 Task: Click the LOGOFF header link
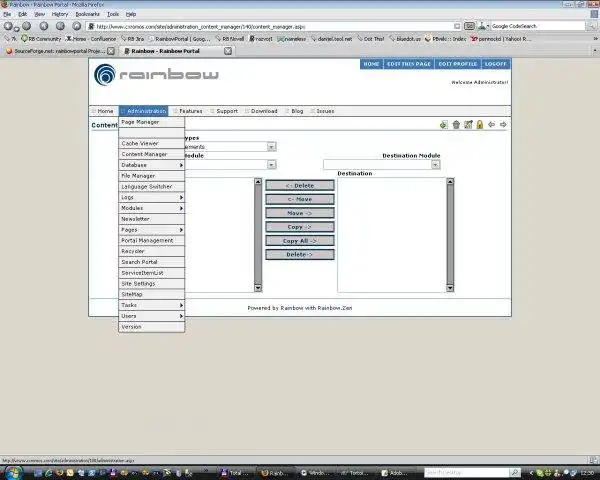coord(496,64)
